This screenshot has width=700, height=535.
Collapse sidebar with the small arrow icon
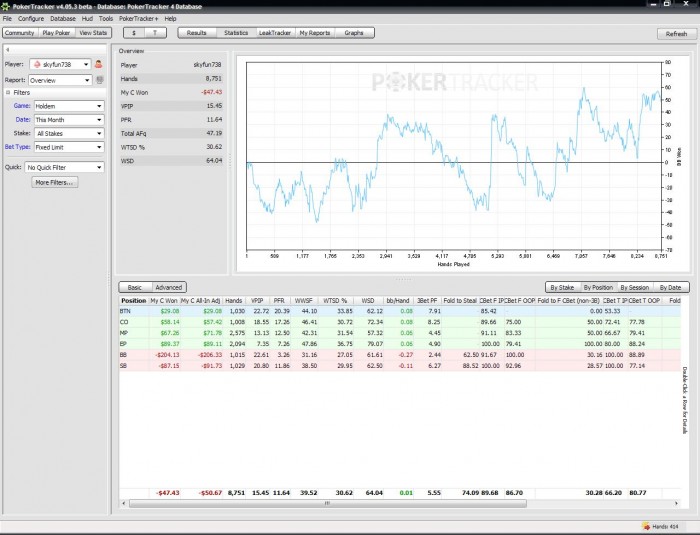coord(8,50)
